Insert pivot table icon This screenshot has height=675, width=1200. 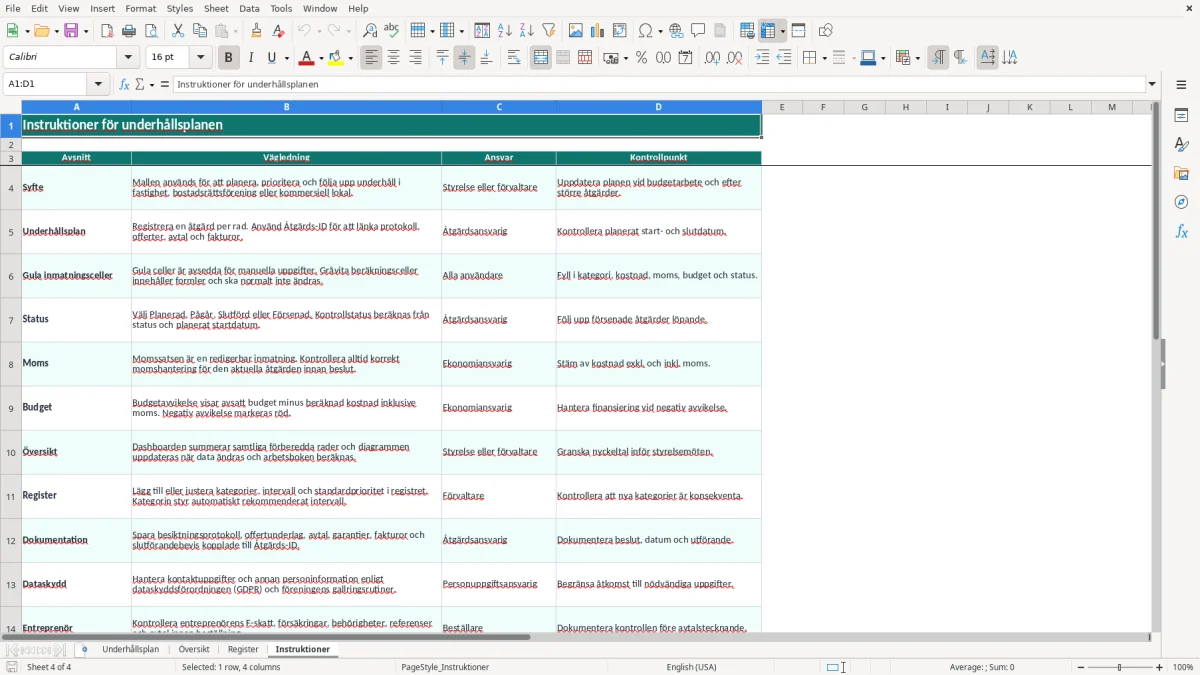pos(620,31)
